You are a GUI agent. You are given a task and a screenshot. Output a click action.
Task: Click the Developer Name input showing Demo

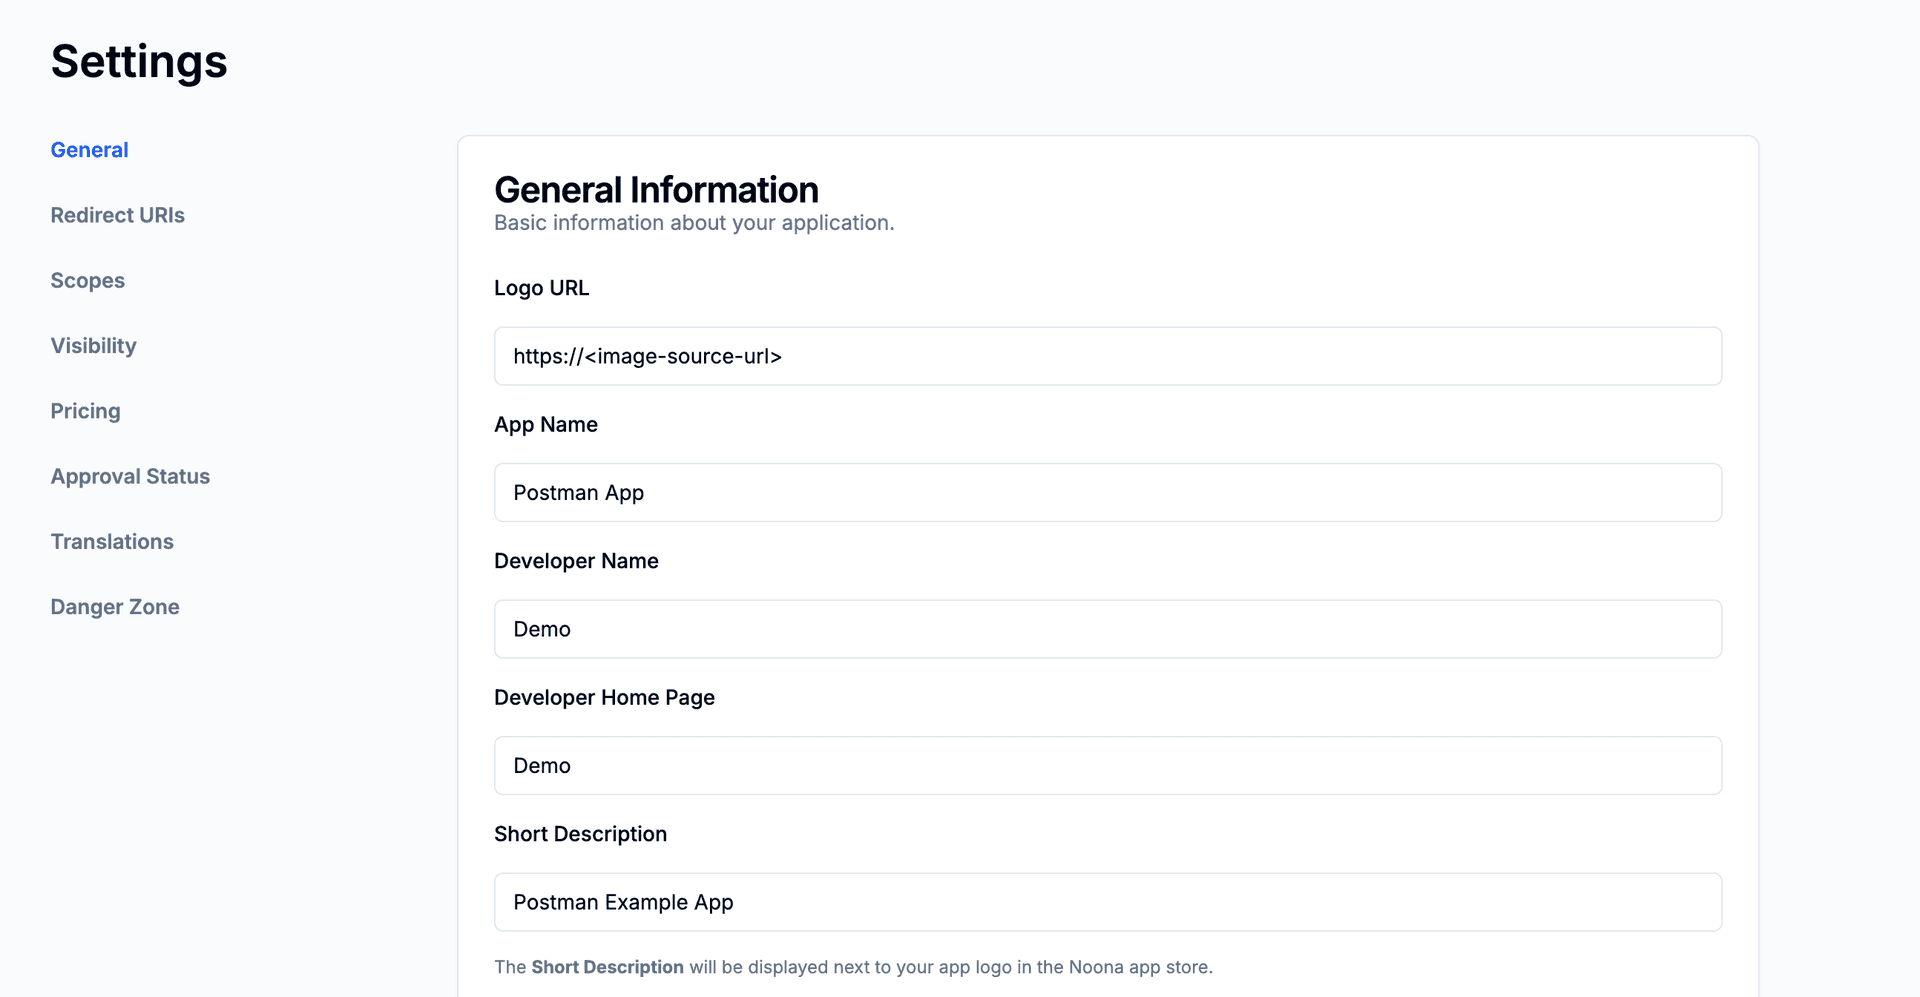tap(1107, 628)
